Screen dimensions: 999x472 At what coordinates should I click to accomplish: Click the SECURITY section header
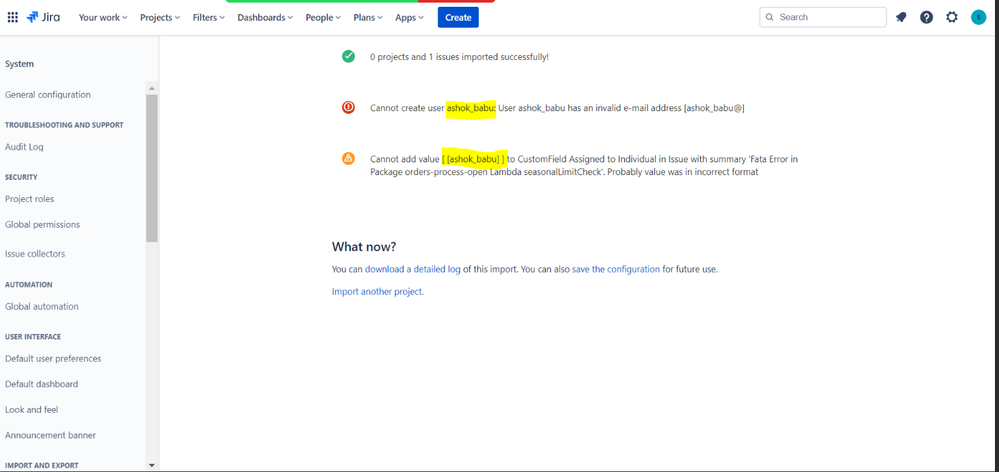[21, 177]
